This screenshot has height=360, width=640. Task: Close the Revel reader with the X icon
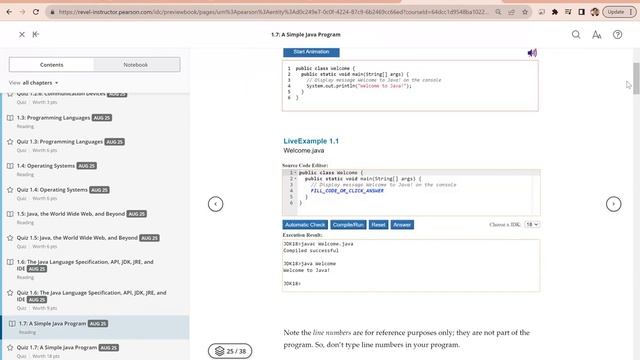(x=22, y=35)
